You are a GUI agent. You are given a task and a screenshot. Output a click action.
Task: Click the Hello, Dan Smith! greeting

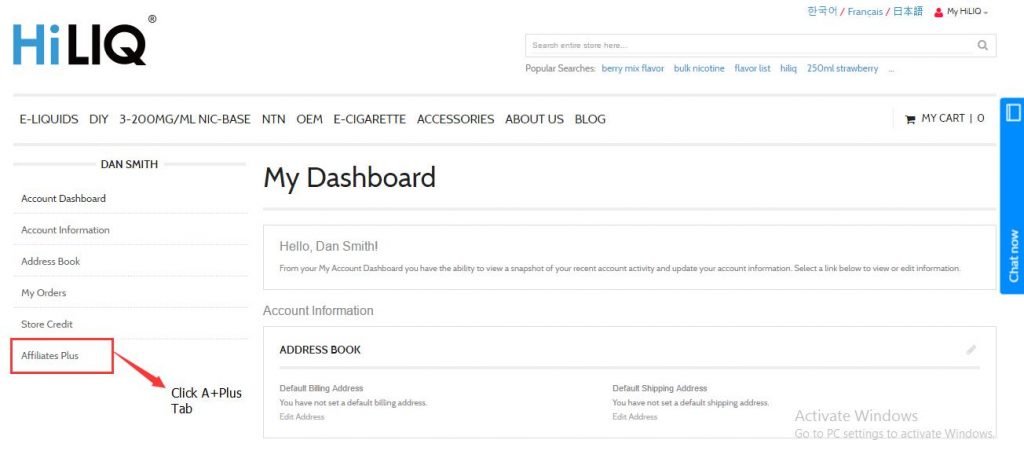coord(328,247)
